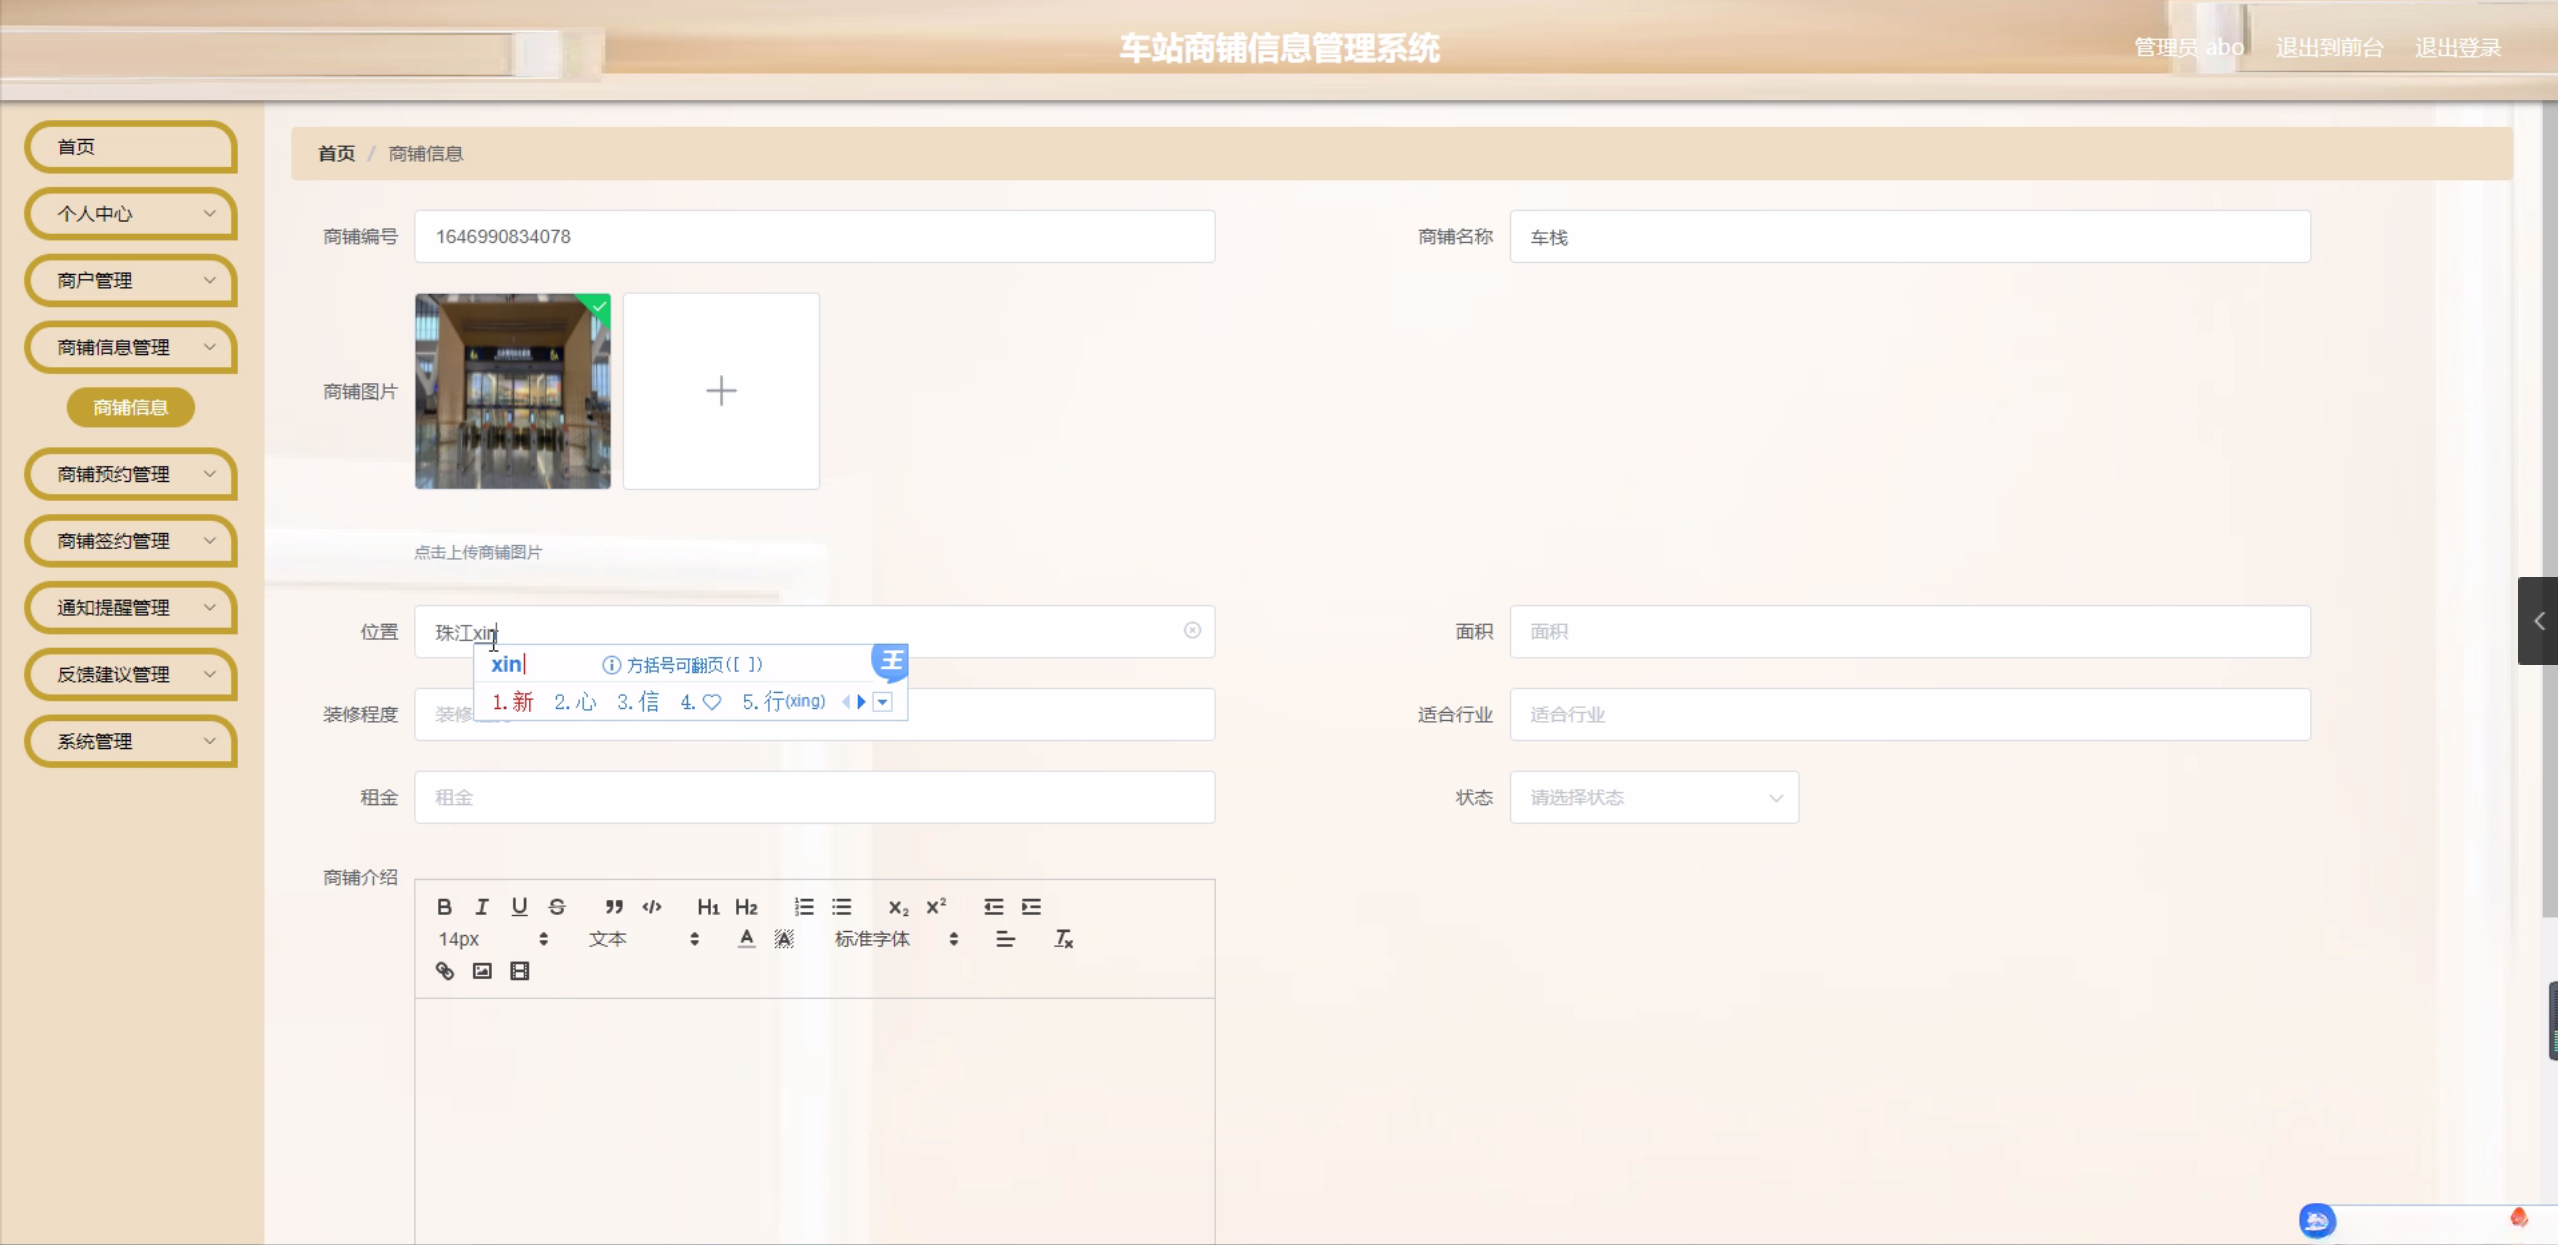Screen dimensions: 2558x1245
Task: Toggle Heading 1 format
Action: [x=708, y=907]
